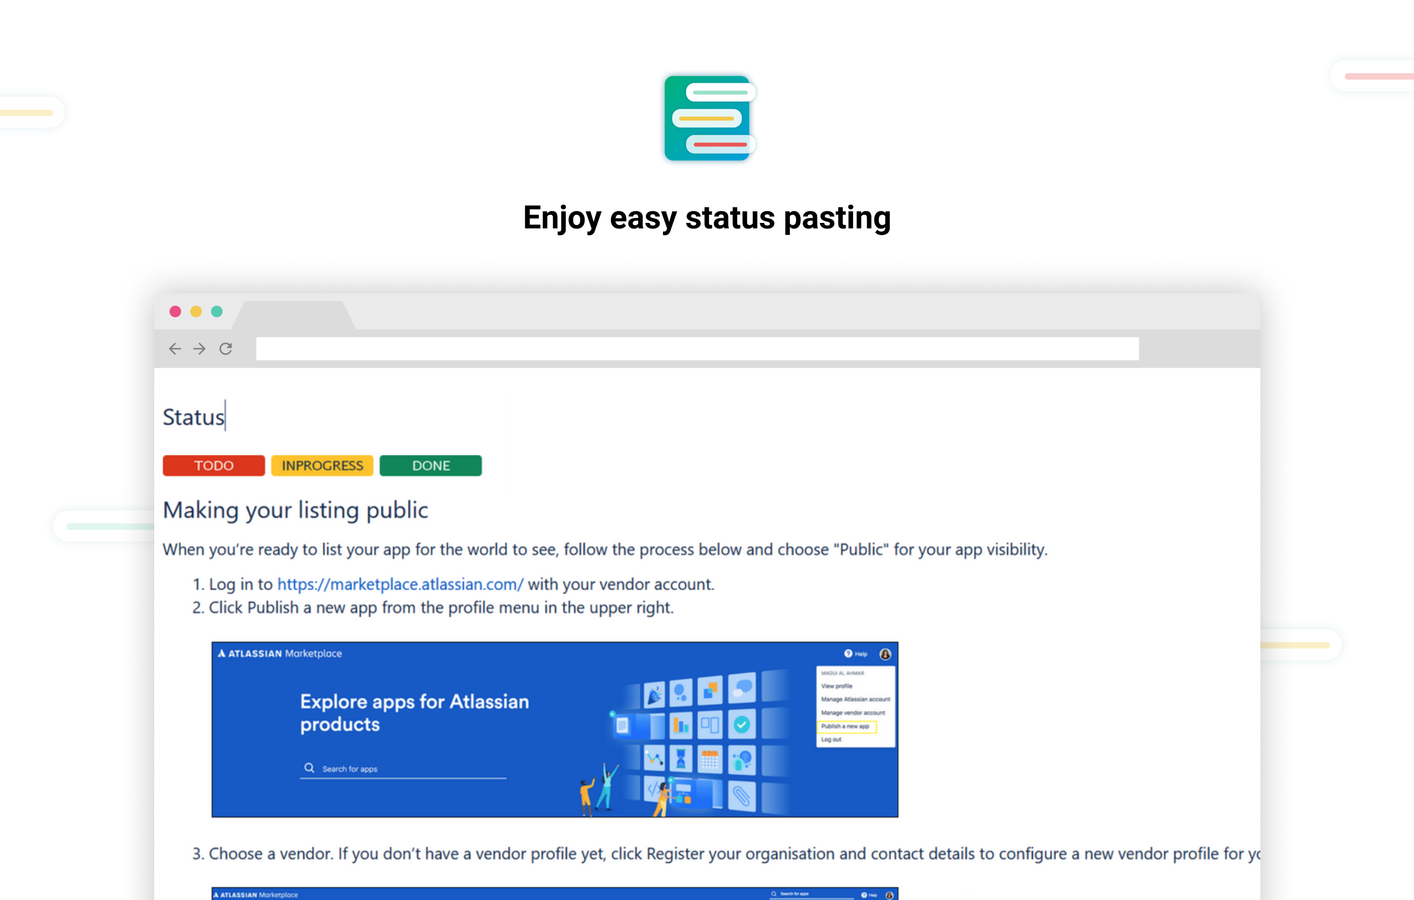Image resolution: width=1414 pixels, height=900 pixels.
Task: Click the status pasting app logo
Action: click(709, 118)
